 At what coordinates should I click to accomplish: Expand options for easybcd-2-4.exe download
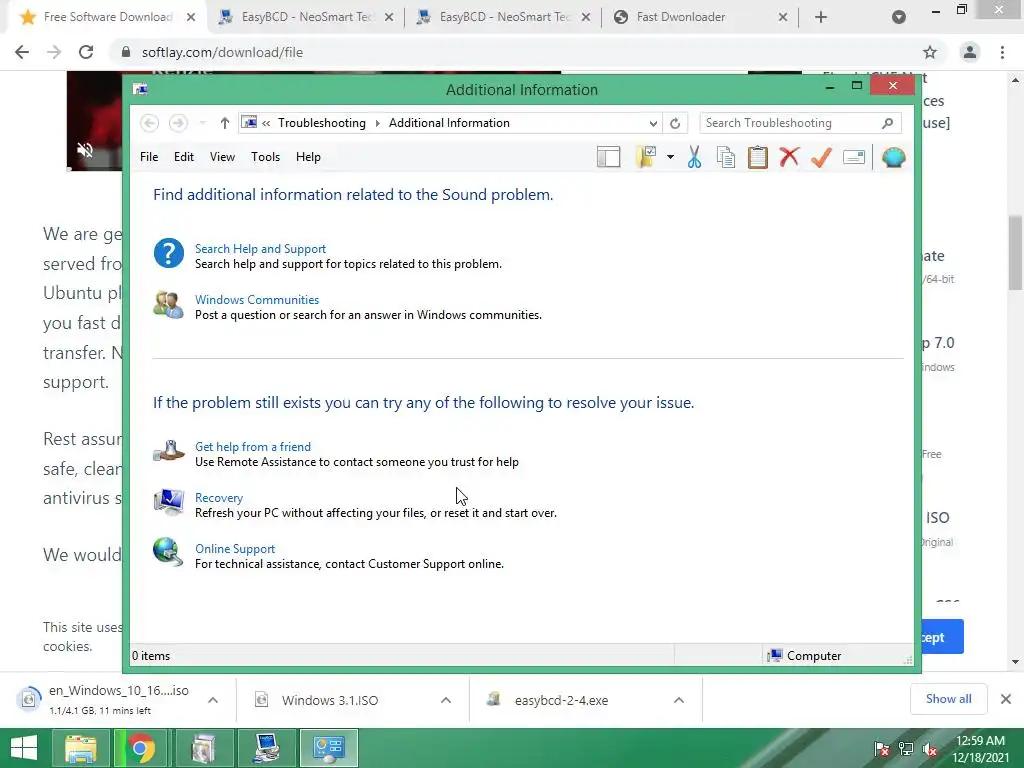679,699
